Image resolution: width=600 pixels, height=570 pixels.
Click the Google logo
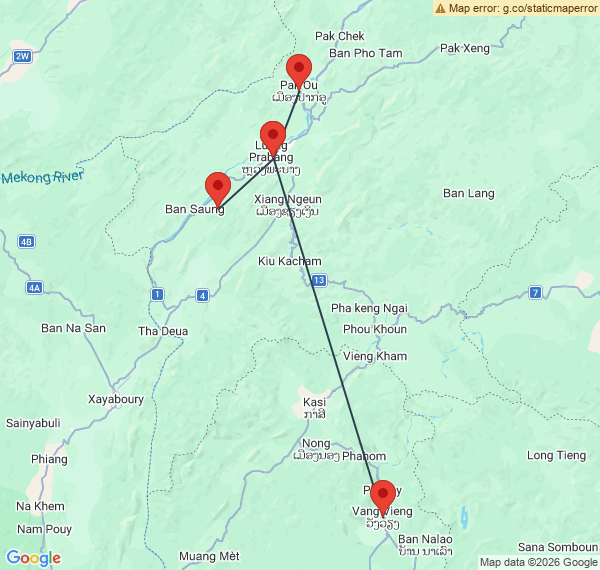pos(34,558)
